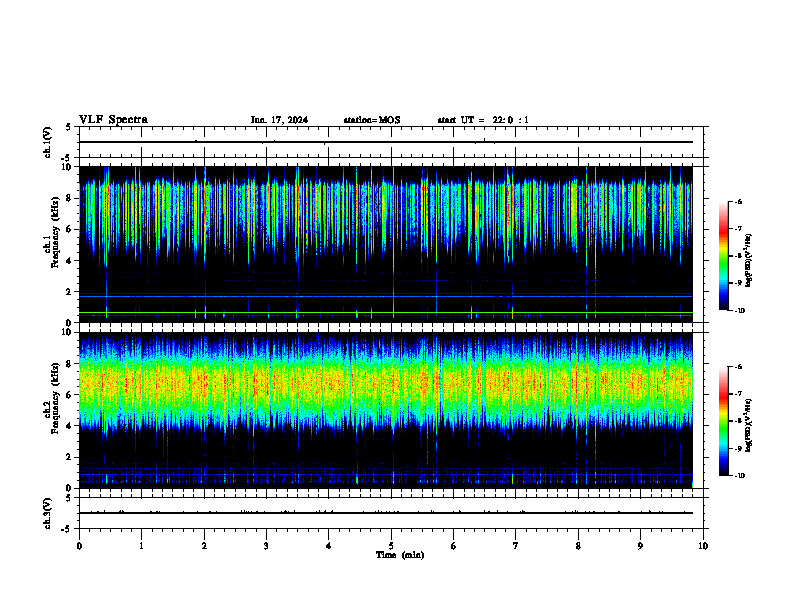The height and width of the screenshot is (612, 792).
Task: Click the ch.3 voltage waveform trace
Action: [x=386, y=513]
